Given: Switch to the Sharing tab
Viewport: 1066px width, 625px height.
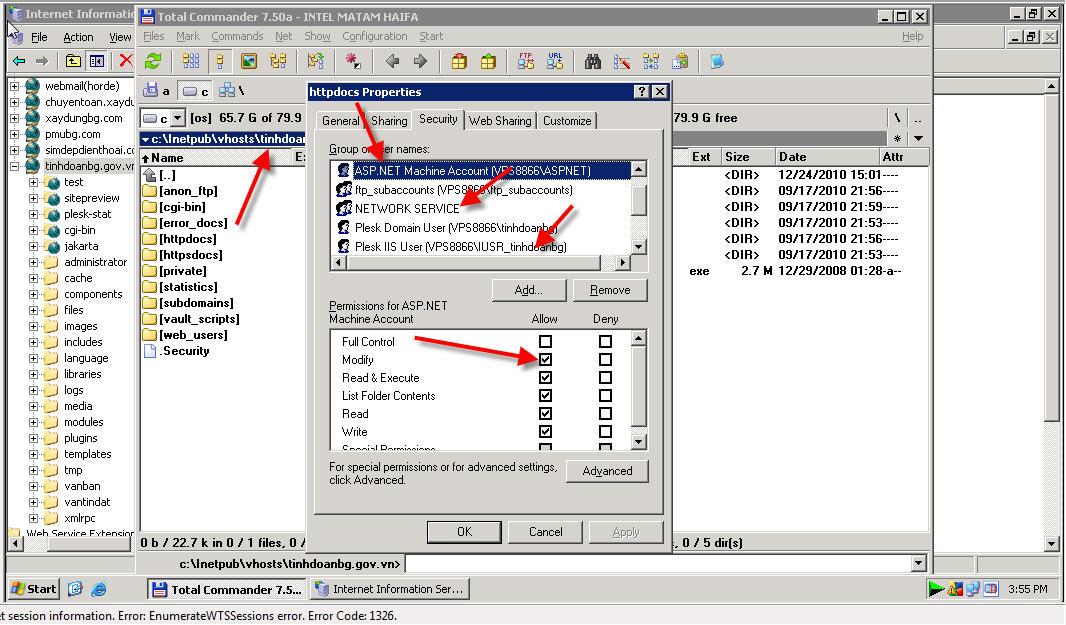Looking at the screenshot, I should pyautogui.click(x=389, y=120).
